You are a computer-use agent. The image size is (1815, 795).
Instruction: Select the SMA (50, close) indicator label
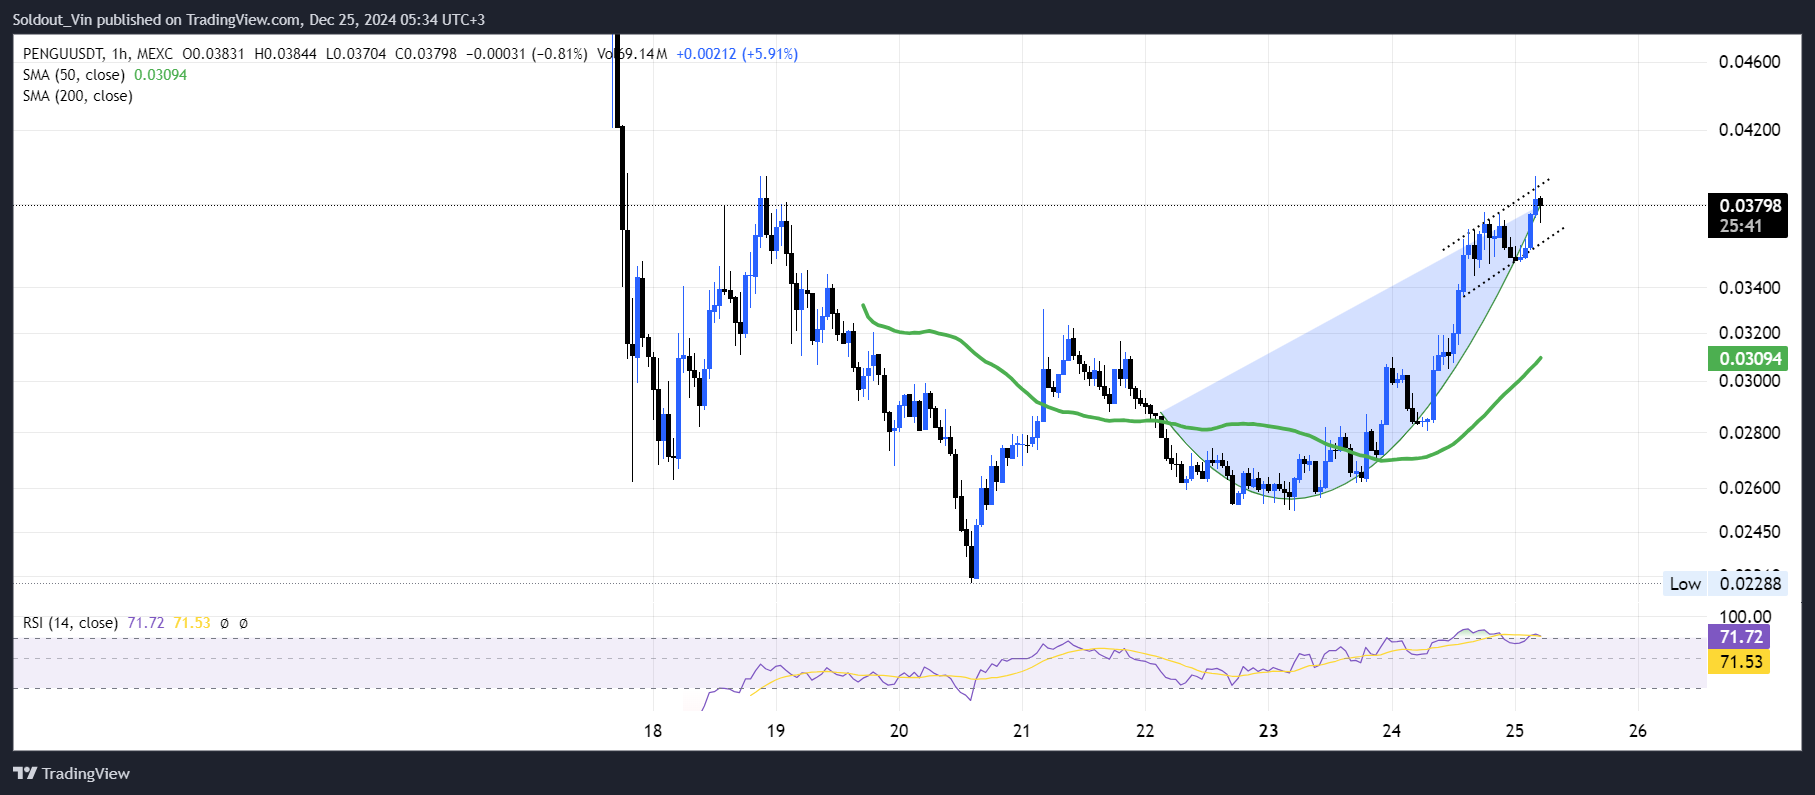point(74,75)
